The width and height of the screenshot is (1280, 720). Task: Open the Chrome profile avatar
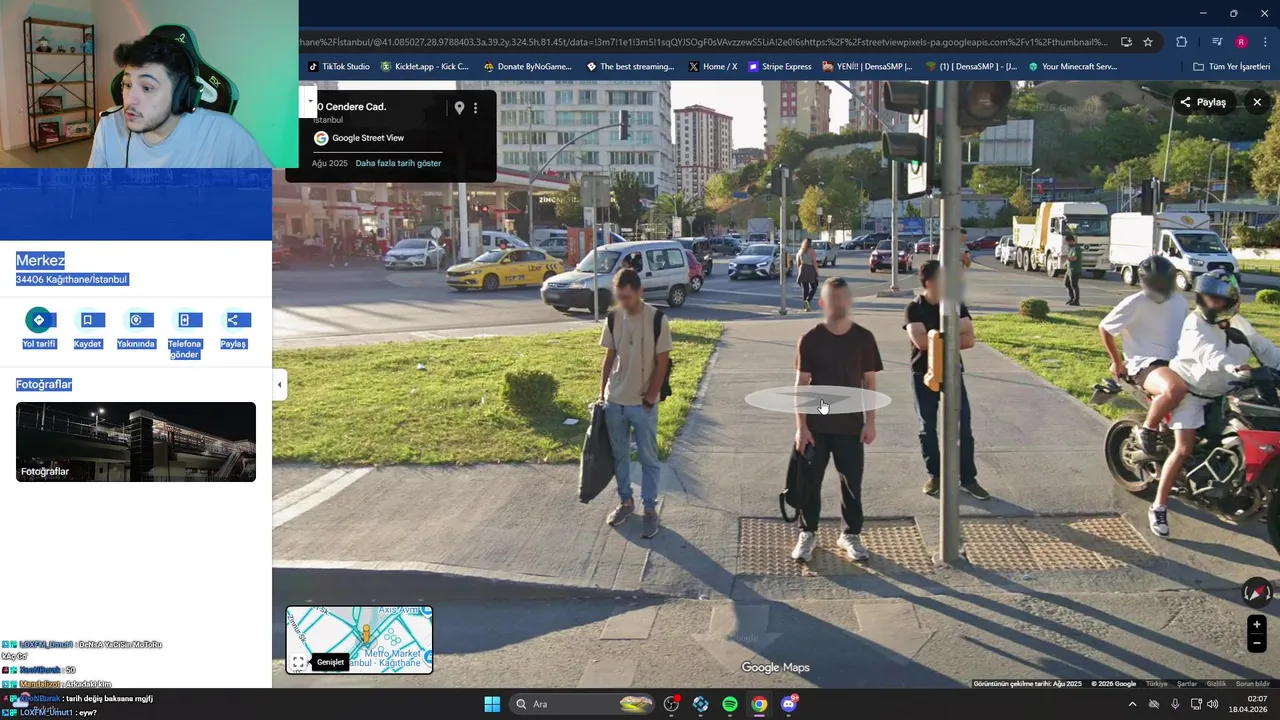point(1241,42)
